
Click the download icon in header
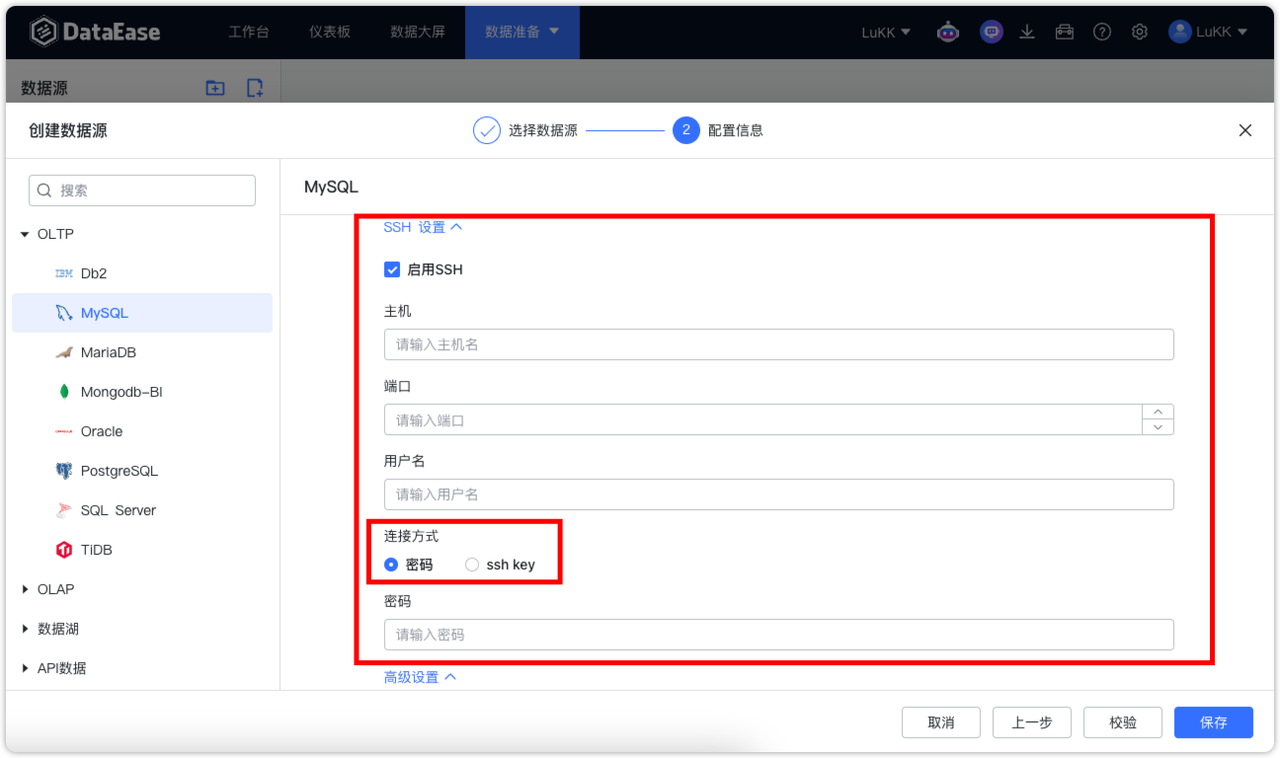[1027, 32]
